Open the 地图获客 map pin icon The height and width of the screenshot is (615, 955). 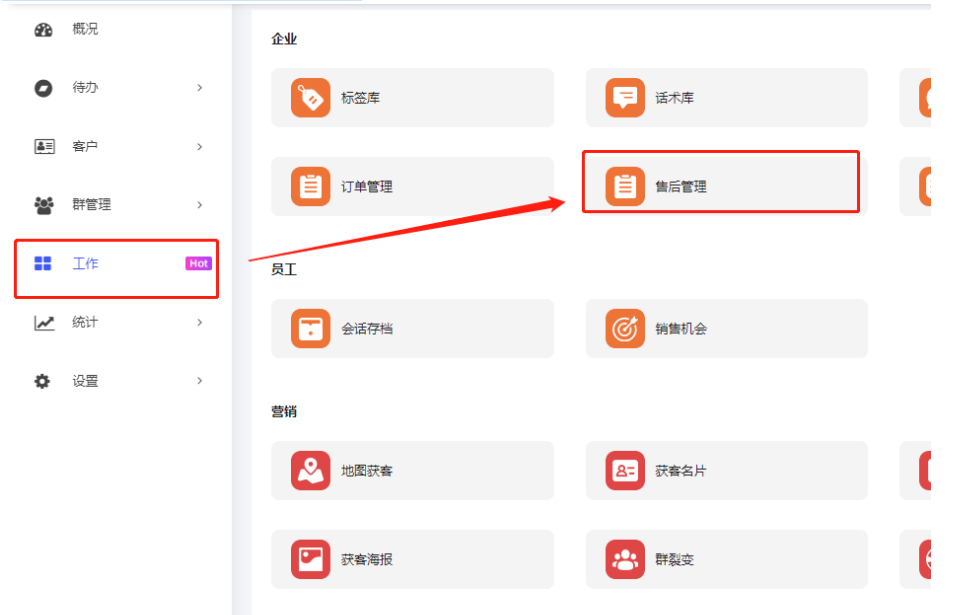tap(311, 470)
